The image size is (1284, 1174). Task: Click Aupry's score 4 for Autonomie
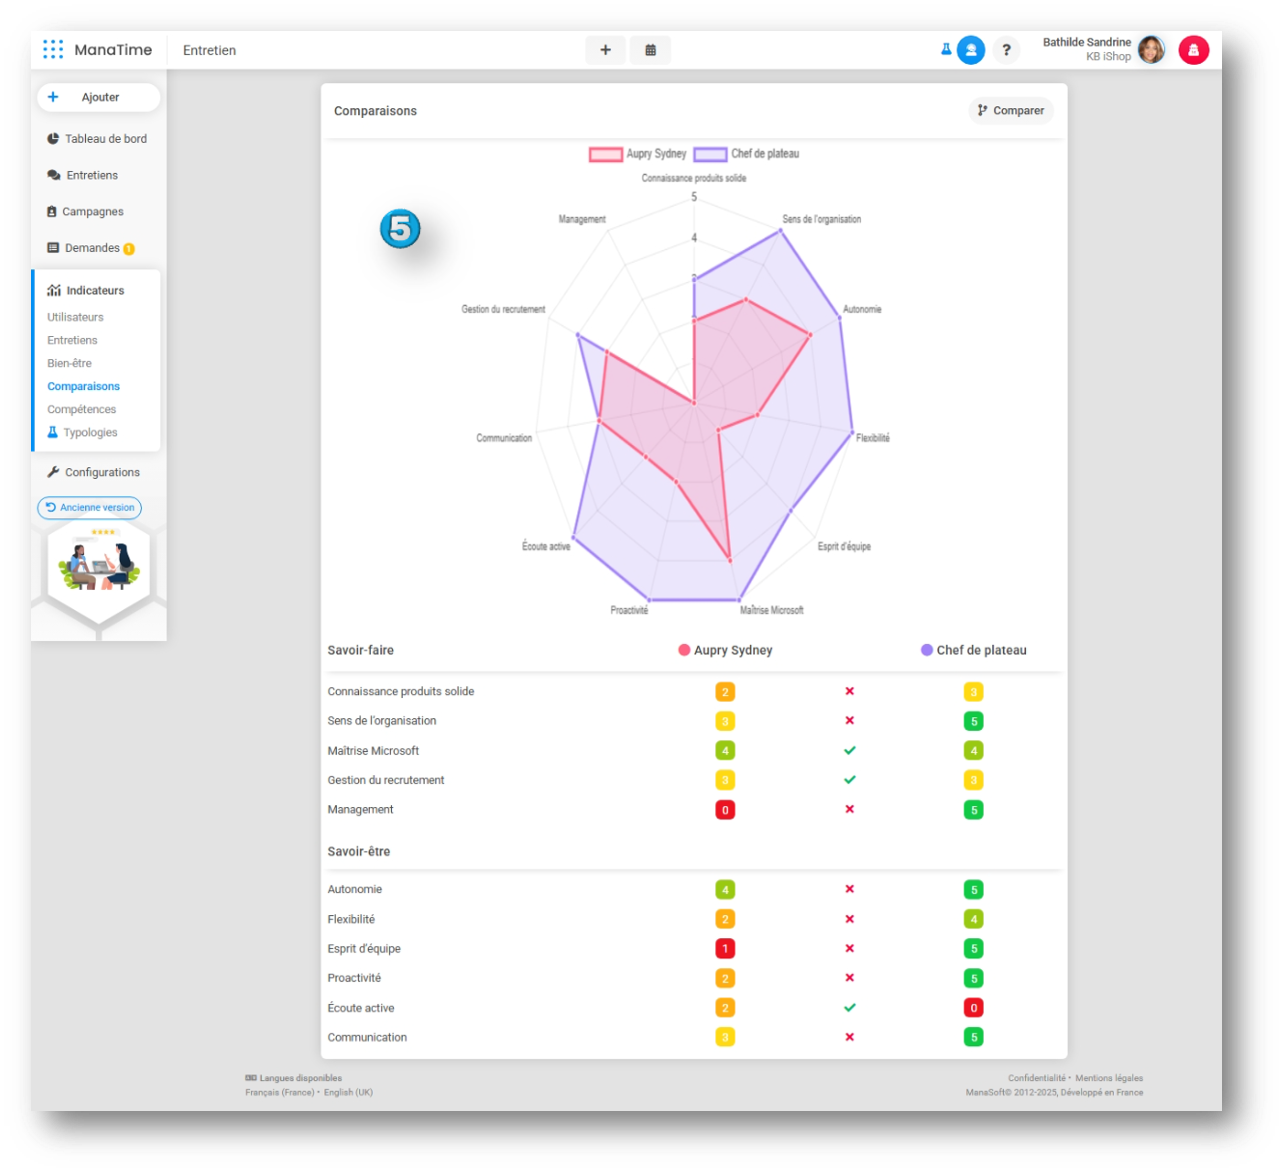click(725, 889)
